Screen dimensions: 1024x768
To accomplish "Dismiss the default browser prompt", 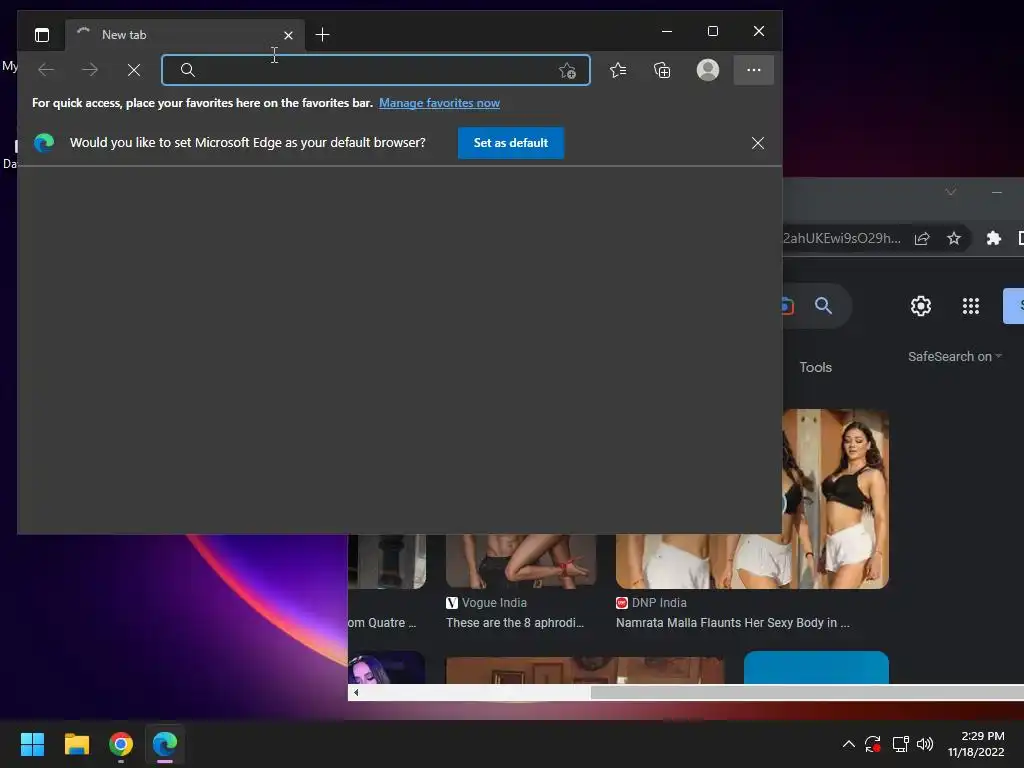I will [x=758, y=143].
